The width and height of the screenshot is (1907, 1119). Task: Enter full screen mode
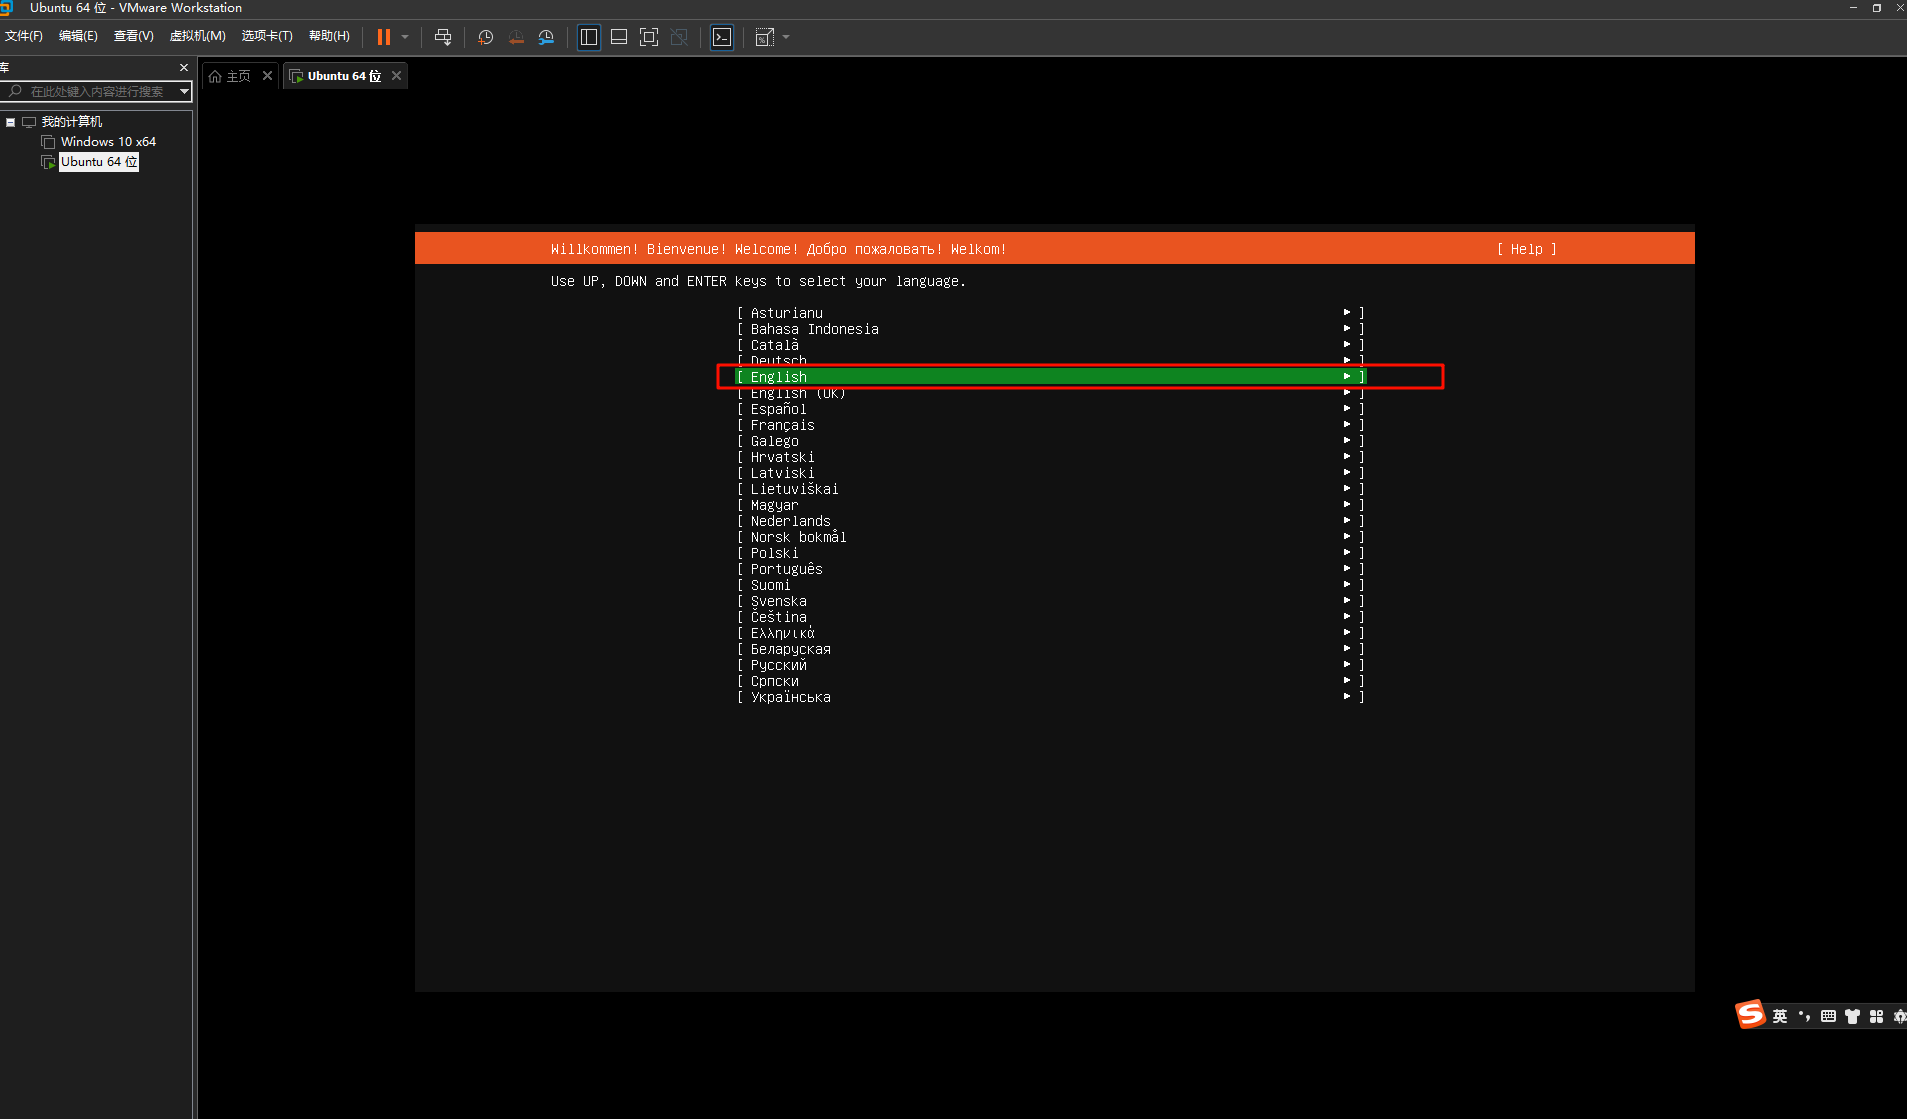pos(649,37)
